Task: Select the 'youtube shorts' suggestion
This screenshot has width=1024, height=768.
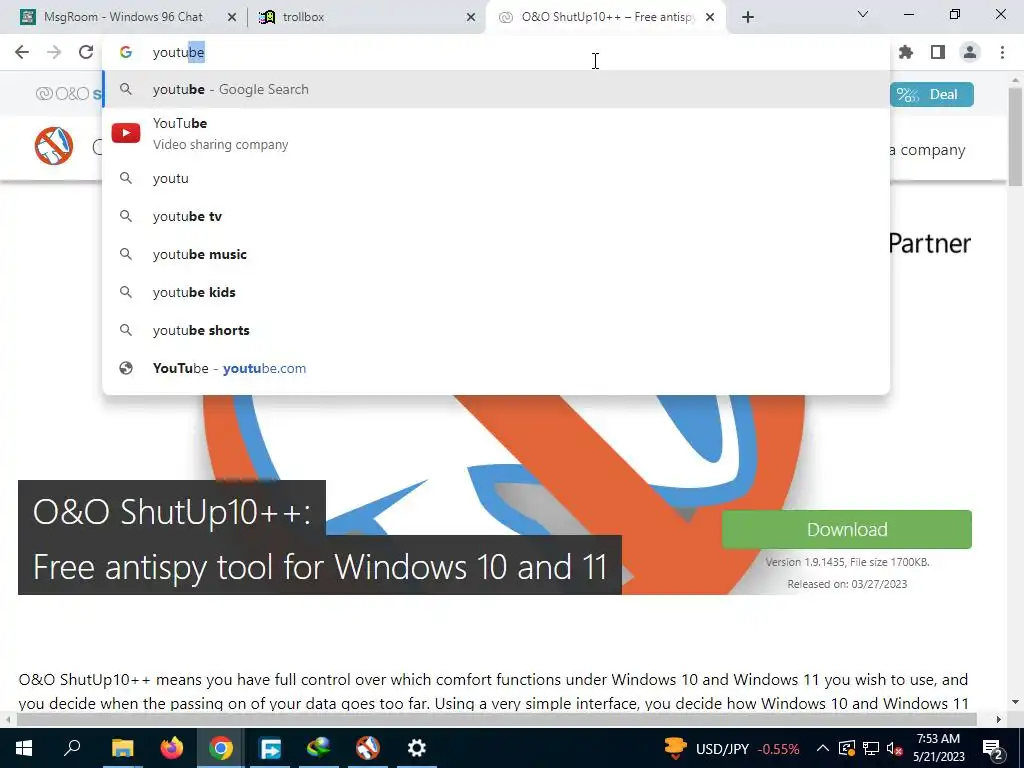Action: pos(496,330)
